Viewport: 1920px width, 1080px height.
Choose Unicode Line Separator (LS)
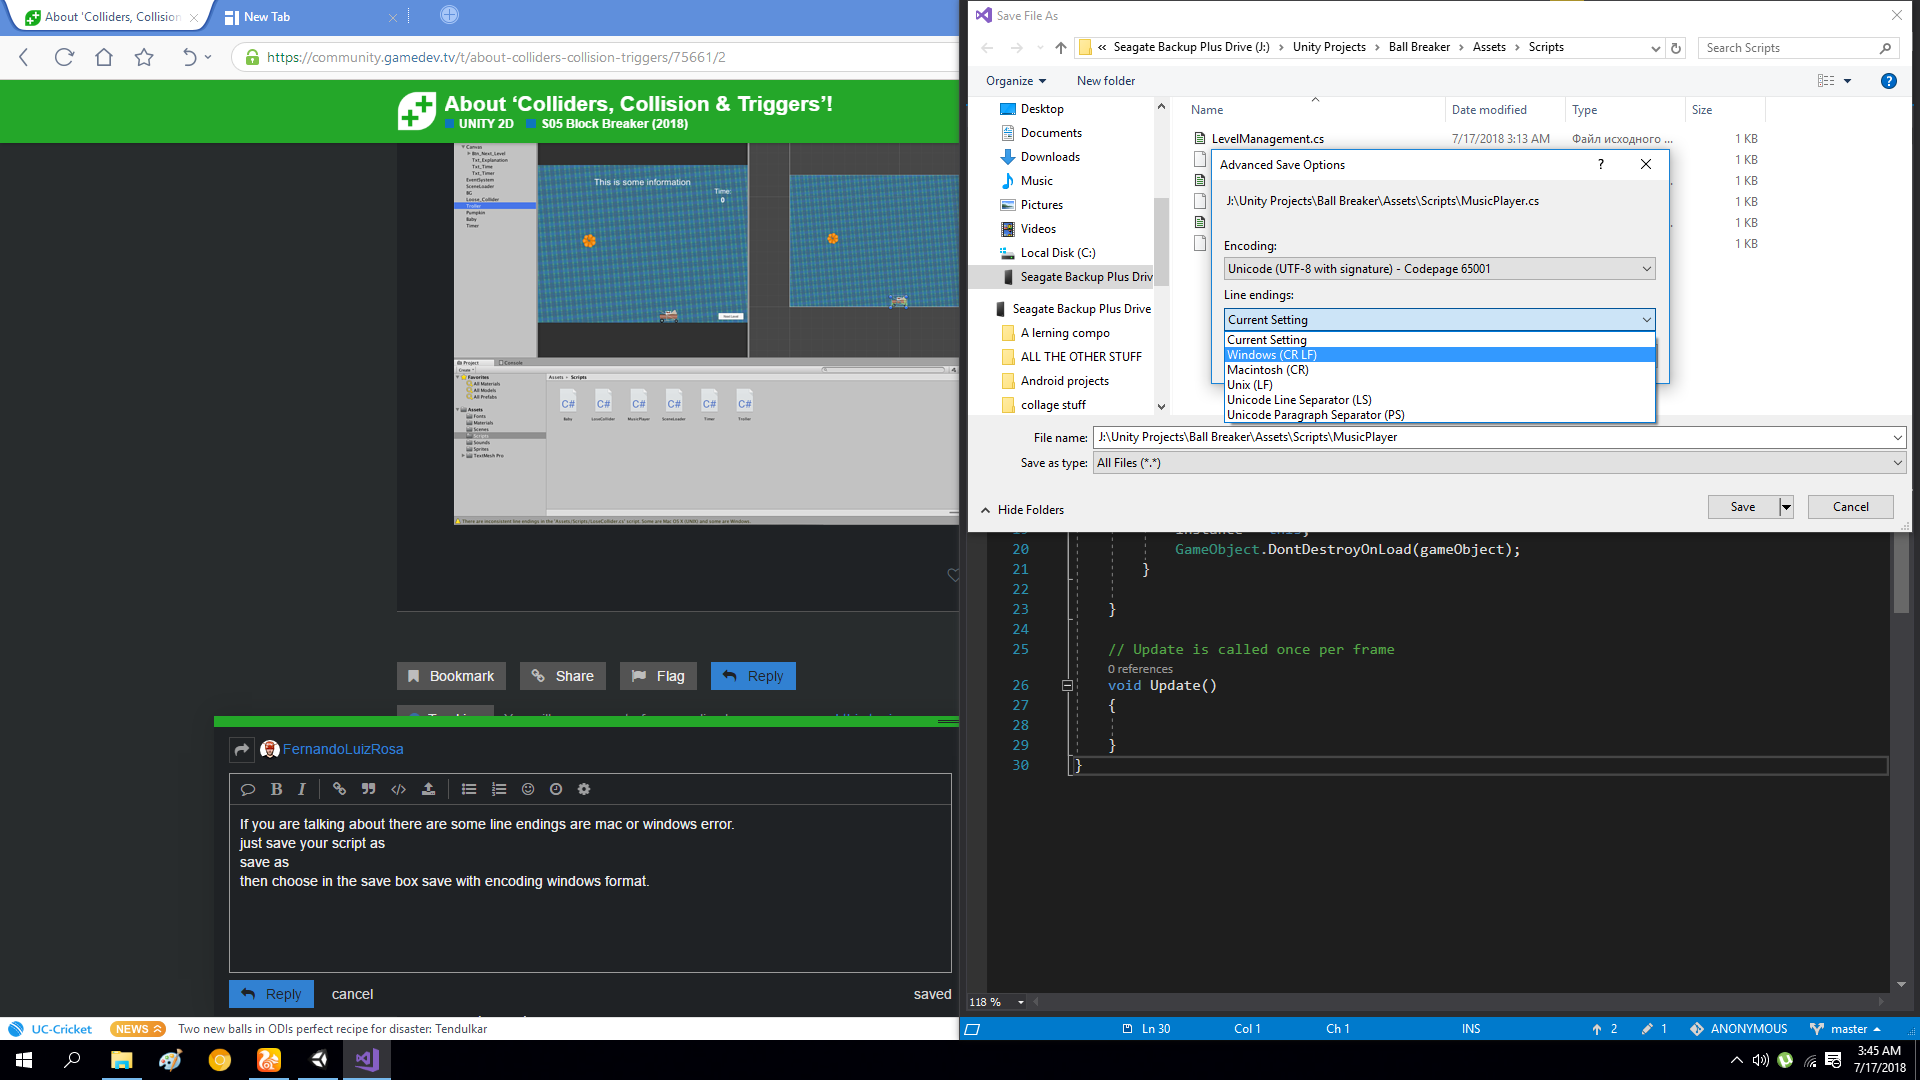point(1439,400)
